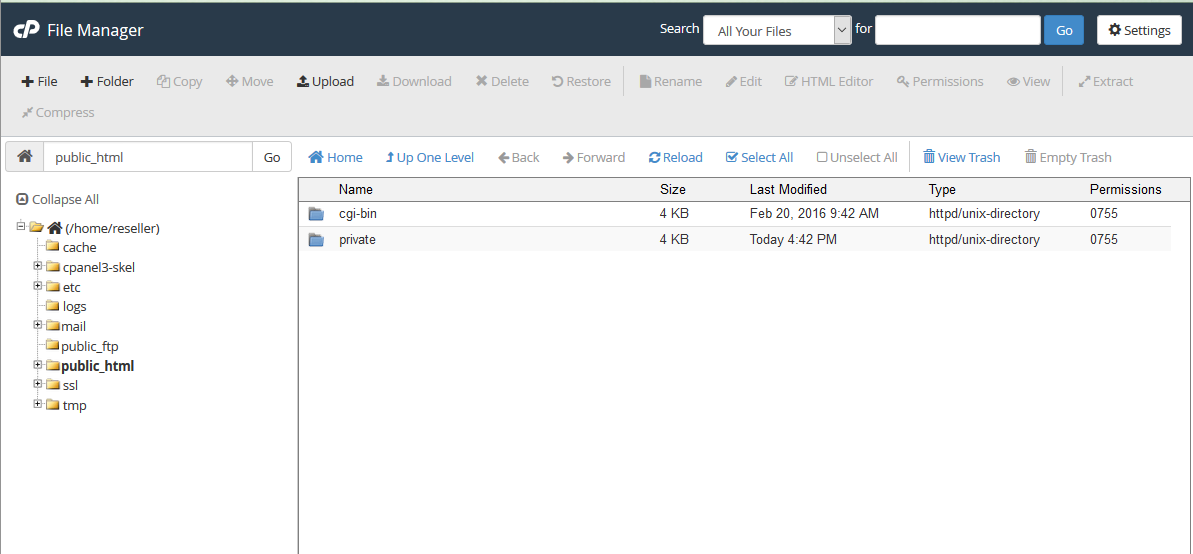Create a new folder with +Folder
Image resolution: width=1193 pixels, height=554 pixels.
(x=107, y=82)
